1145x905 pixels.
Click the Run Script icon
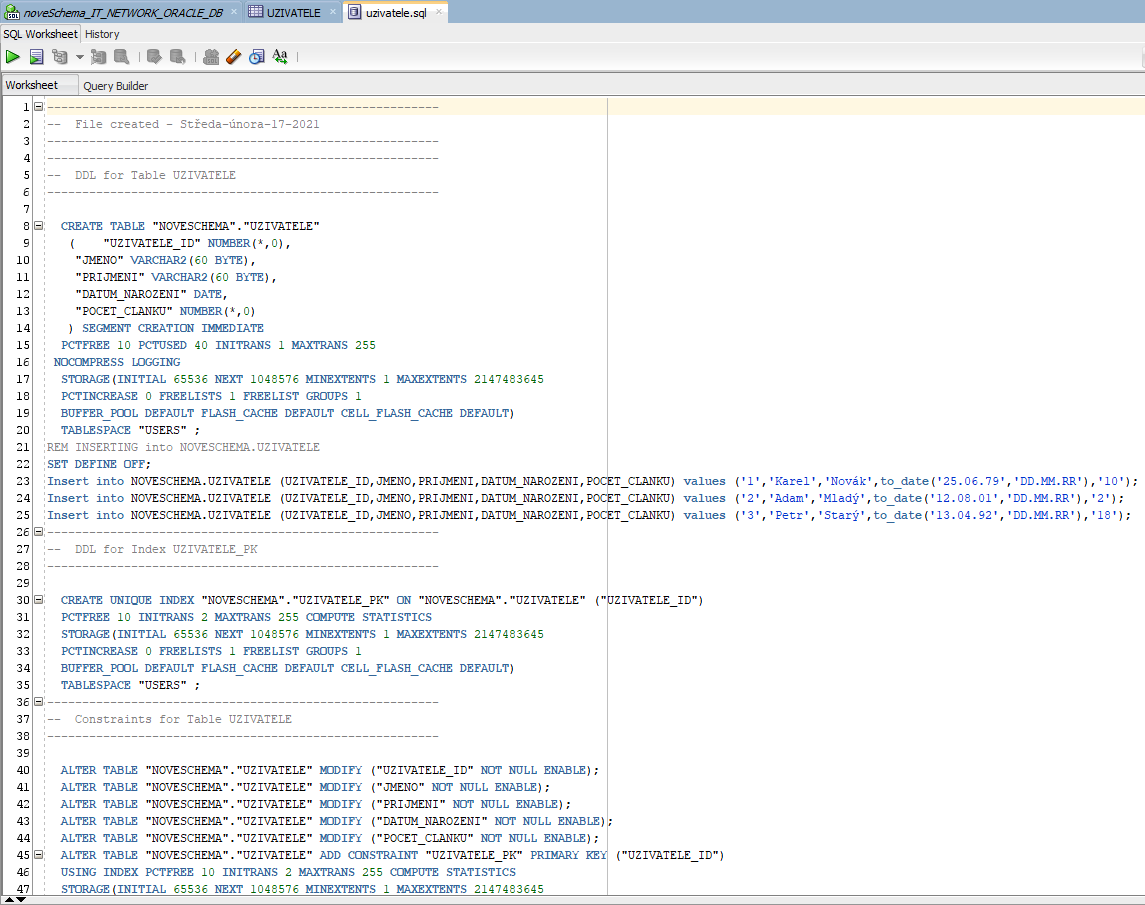point(36,57)
